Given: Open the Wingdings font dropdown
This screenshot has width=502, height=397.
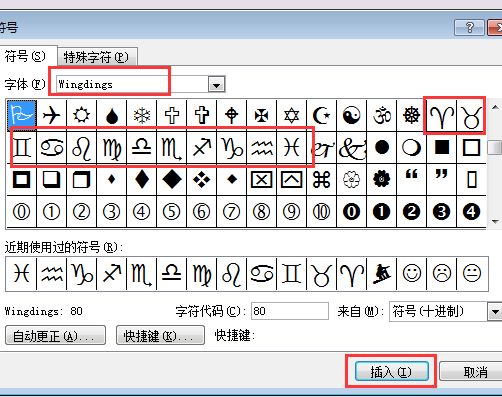Looking at the screenshot, I should pyautogui.click(x=216, y=85).
